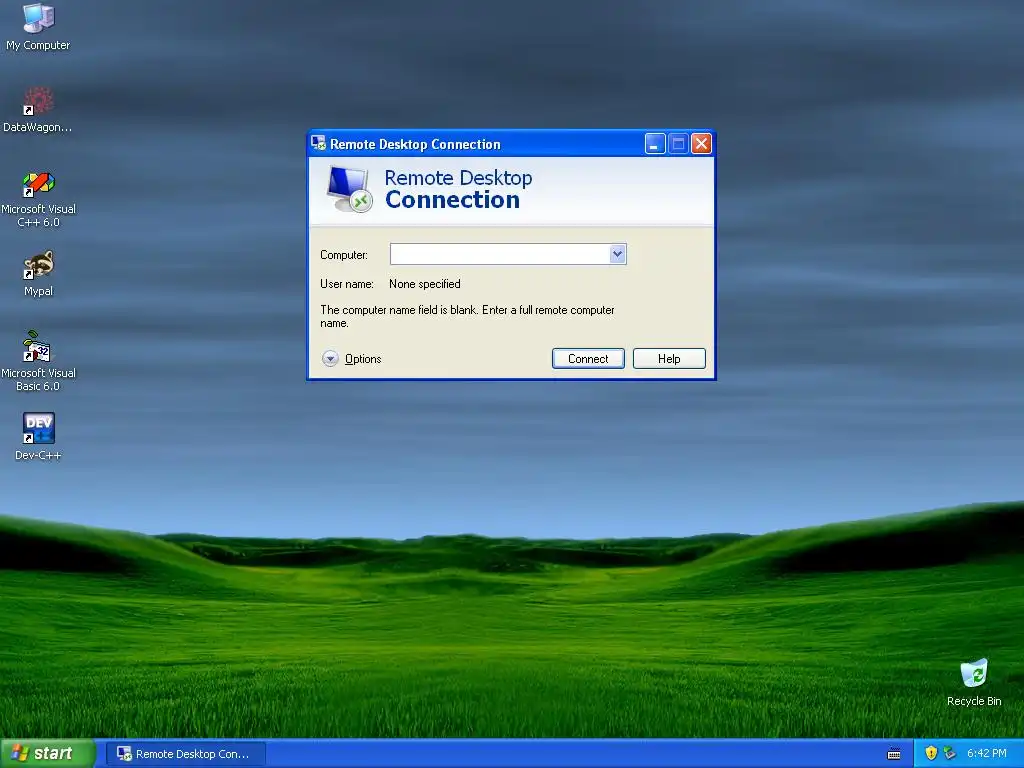Click the Connect button
This screenshot has width=1024, height=768.
588,359
